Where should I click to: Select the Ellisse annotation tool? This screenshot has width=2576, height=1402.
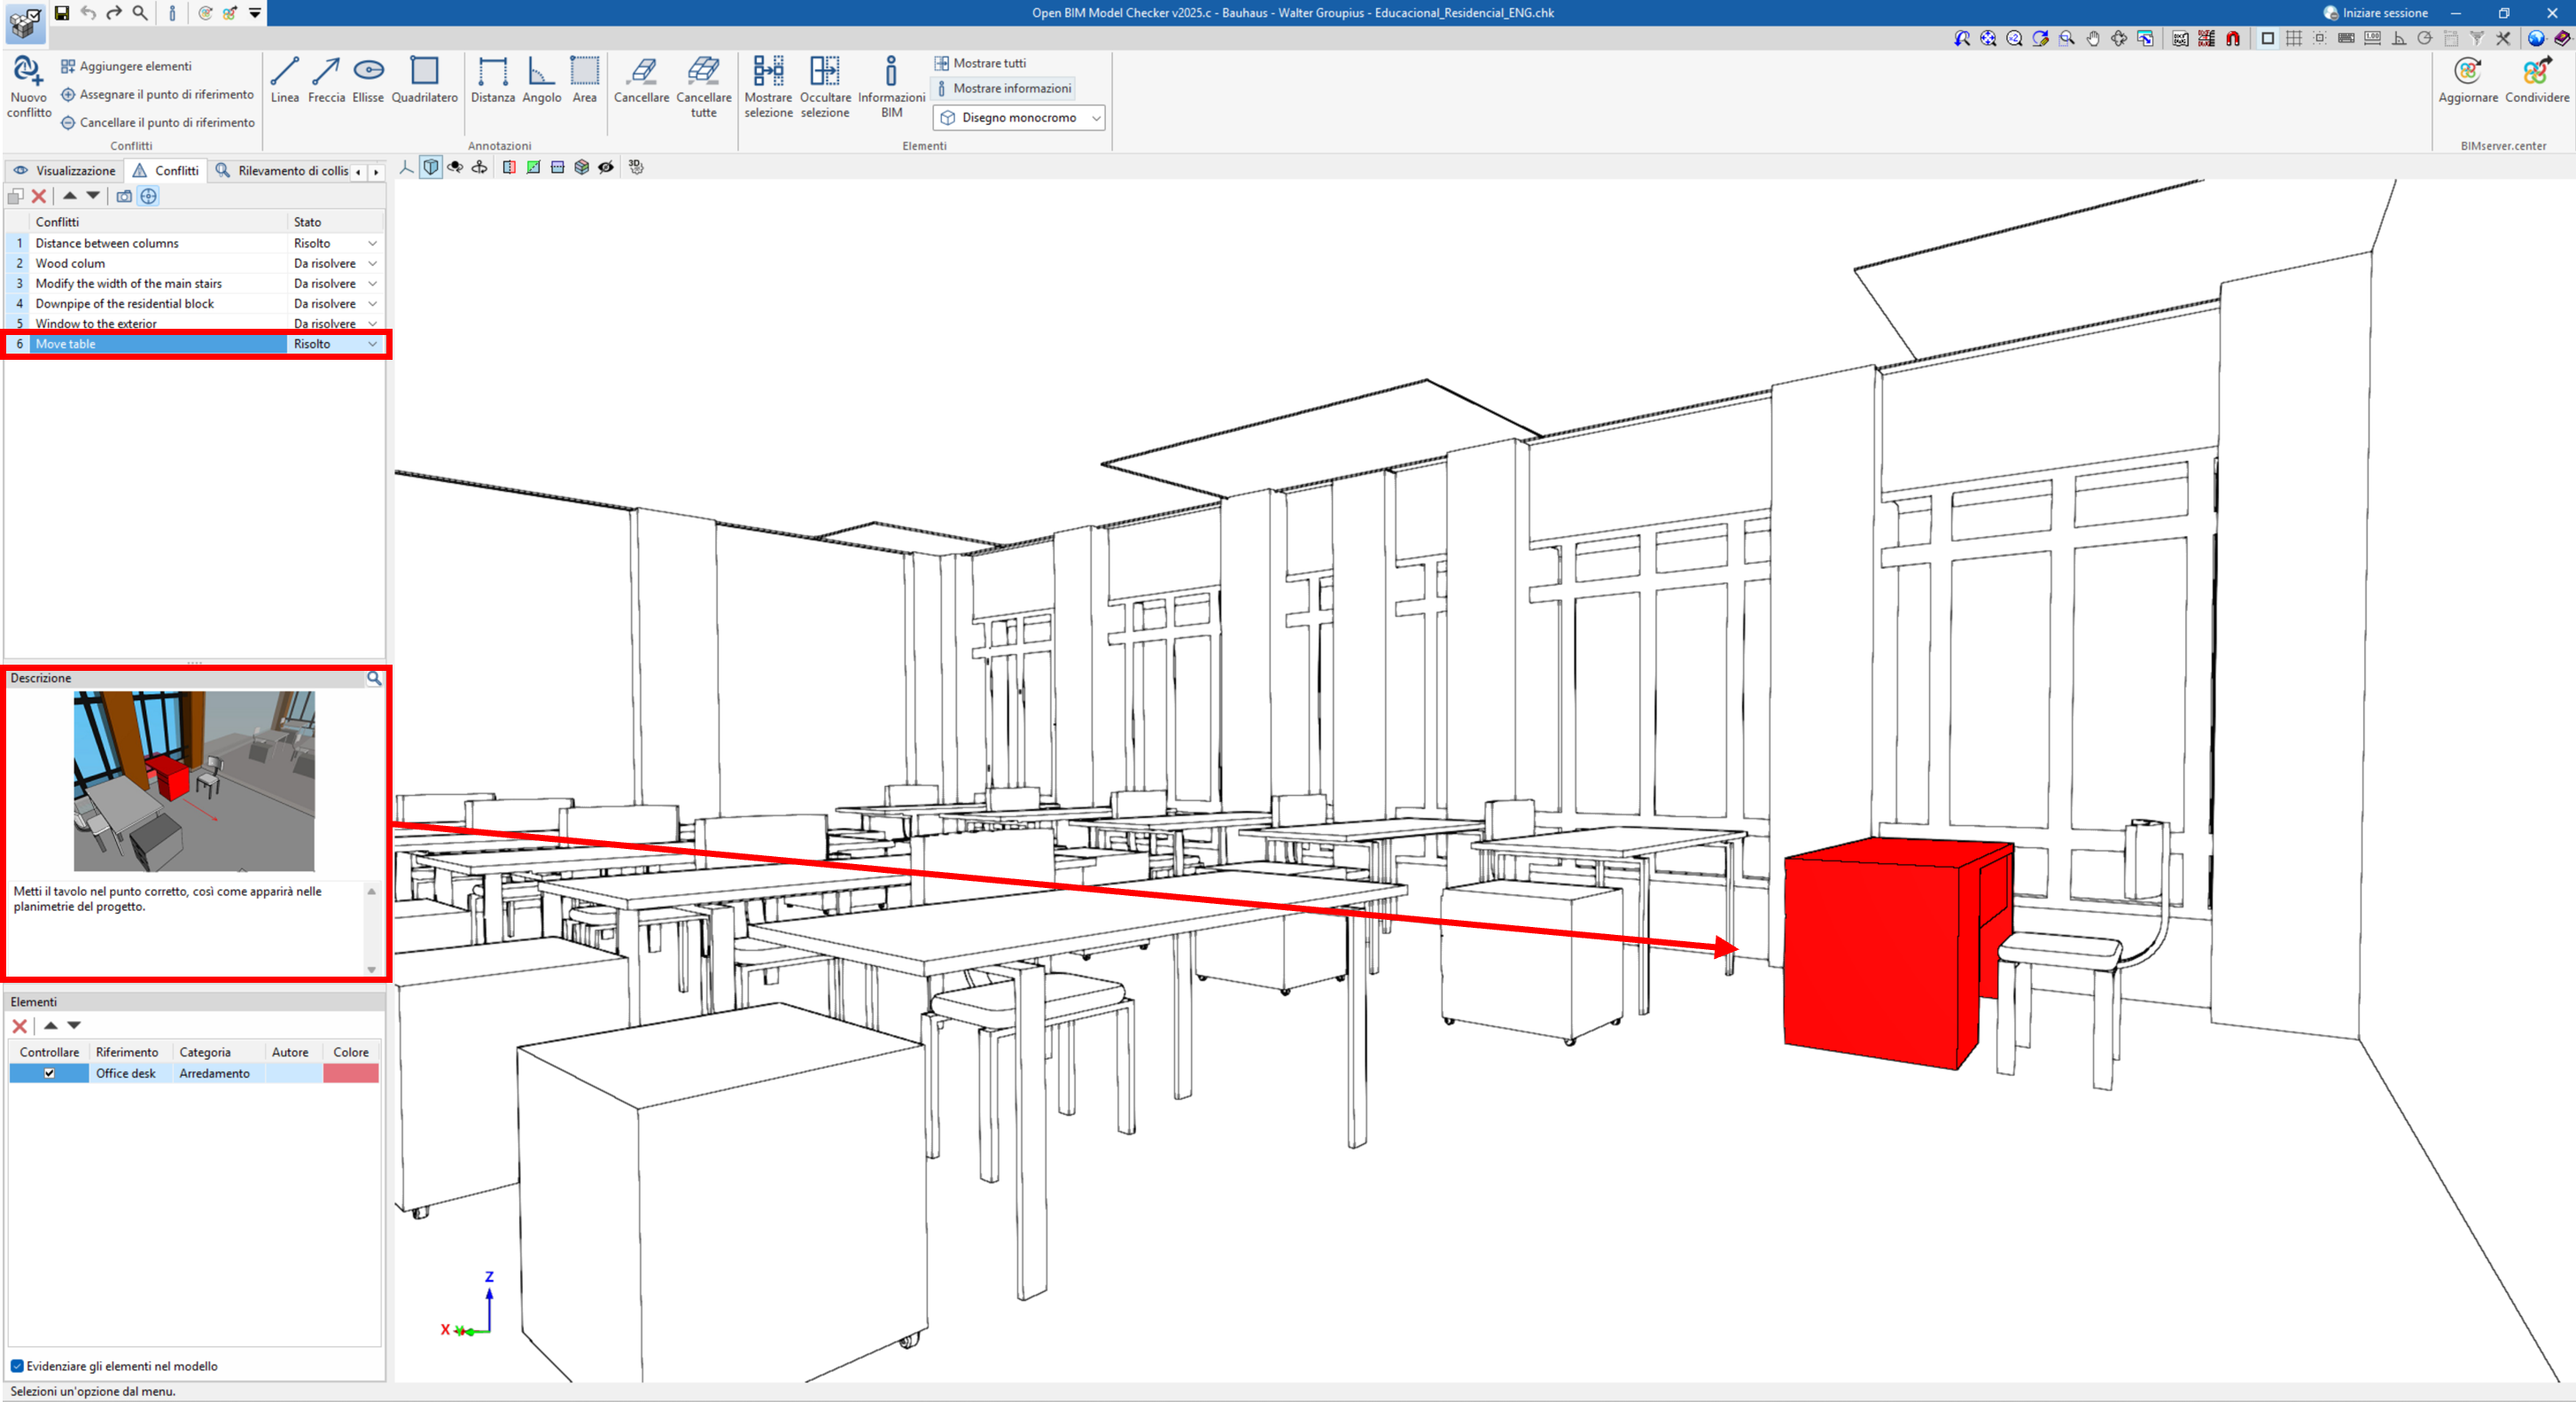(368, 71)
